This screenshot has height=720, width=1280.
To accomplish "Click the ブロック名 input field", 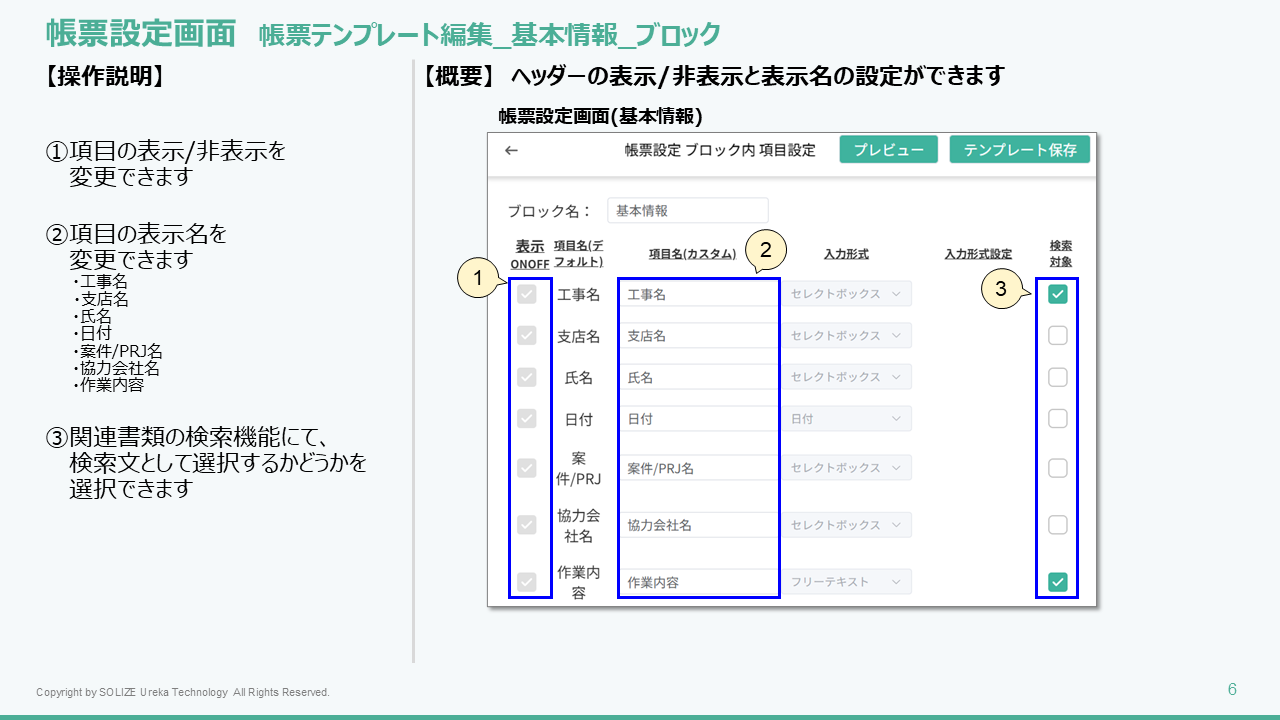I will 687,211.
